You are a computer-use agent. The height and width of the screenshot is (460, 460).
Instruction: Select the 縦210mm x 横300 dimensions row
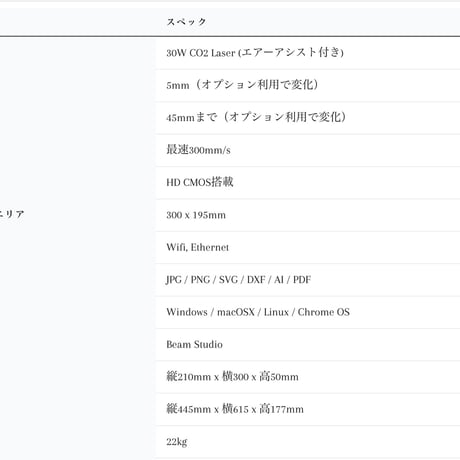pyautogui.click(x=308, y=376)
